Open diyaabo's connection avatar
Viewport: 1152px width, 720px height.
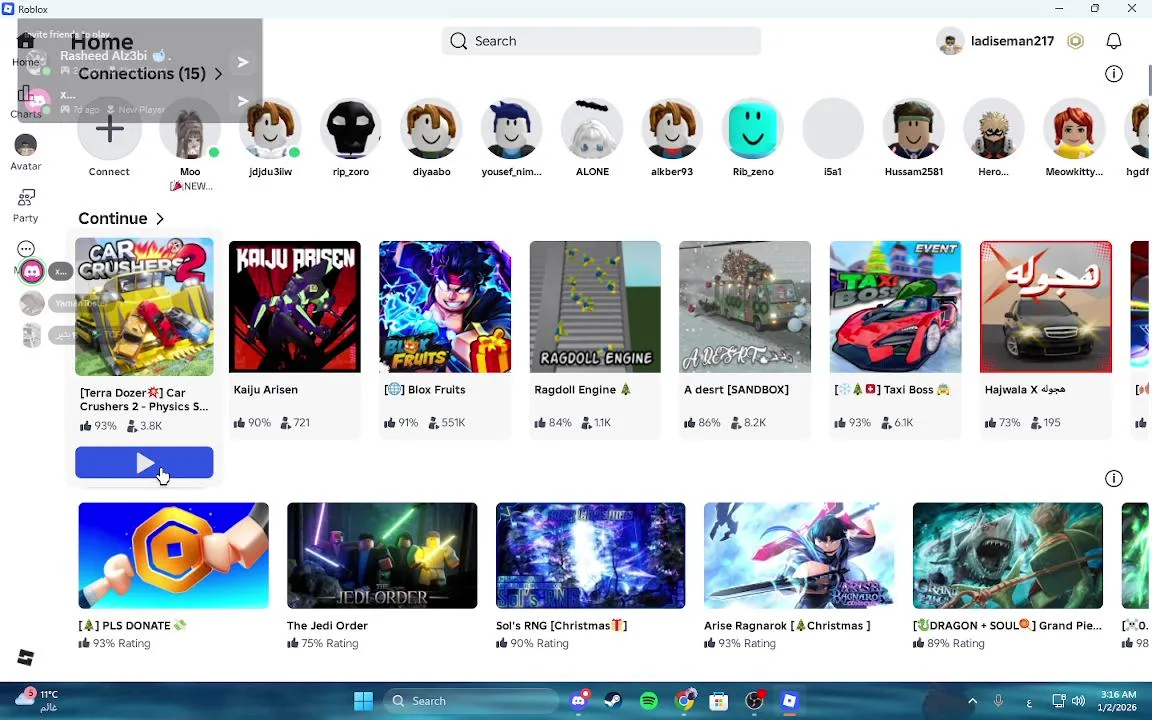tap(431, 129)
